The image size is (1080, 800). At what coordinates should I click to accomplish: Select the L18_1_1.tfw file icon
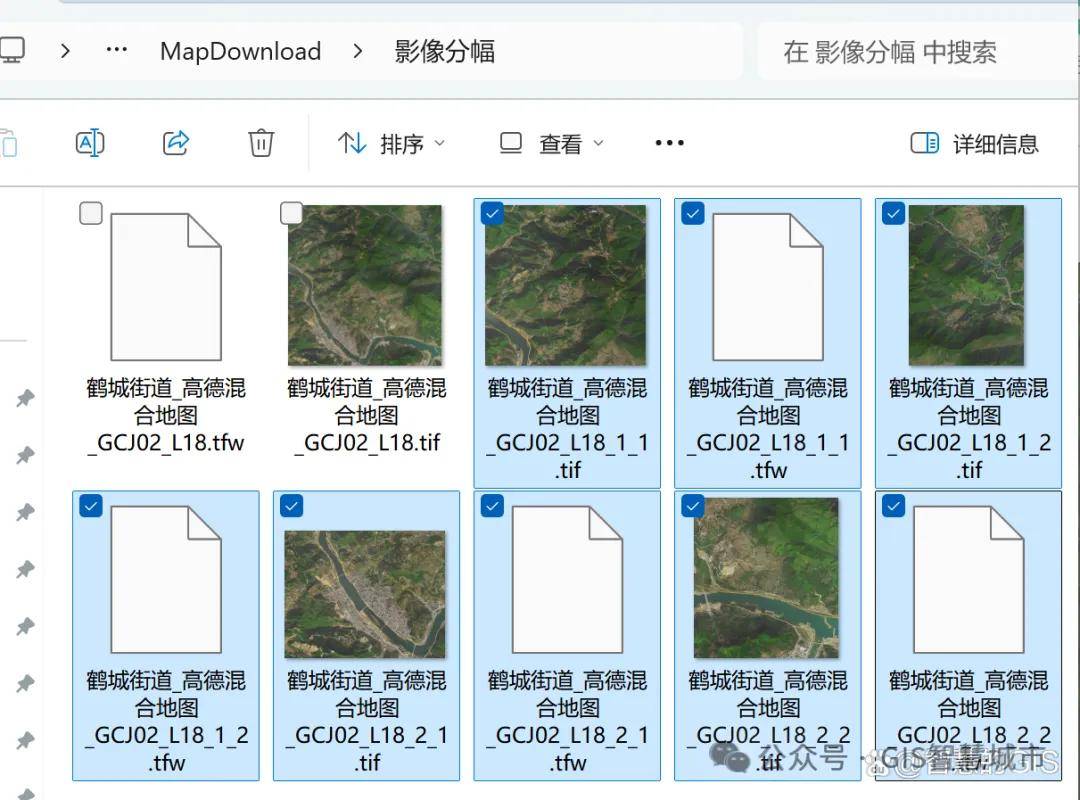[767, 286]
